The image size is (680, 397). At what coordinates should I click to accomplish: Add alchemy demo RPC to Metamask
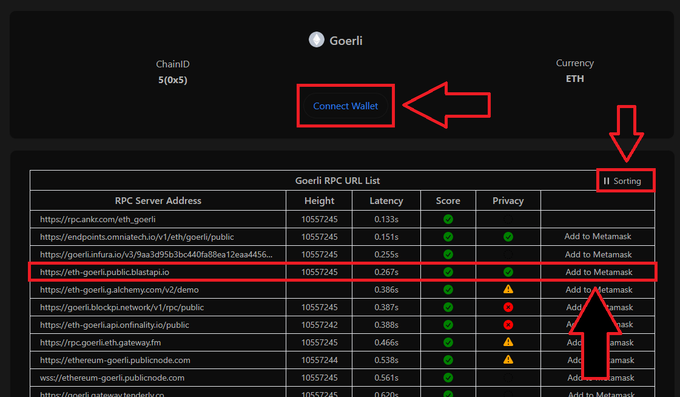(x=598, y=289)
